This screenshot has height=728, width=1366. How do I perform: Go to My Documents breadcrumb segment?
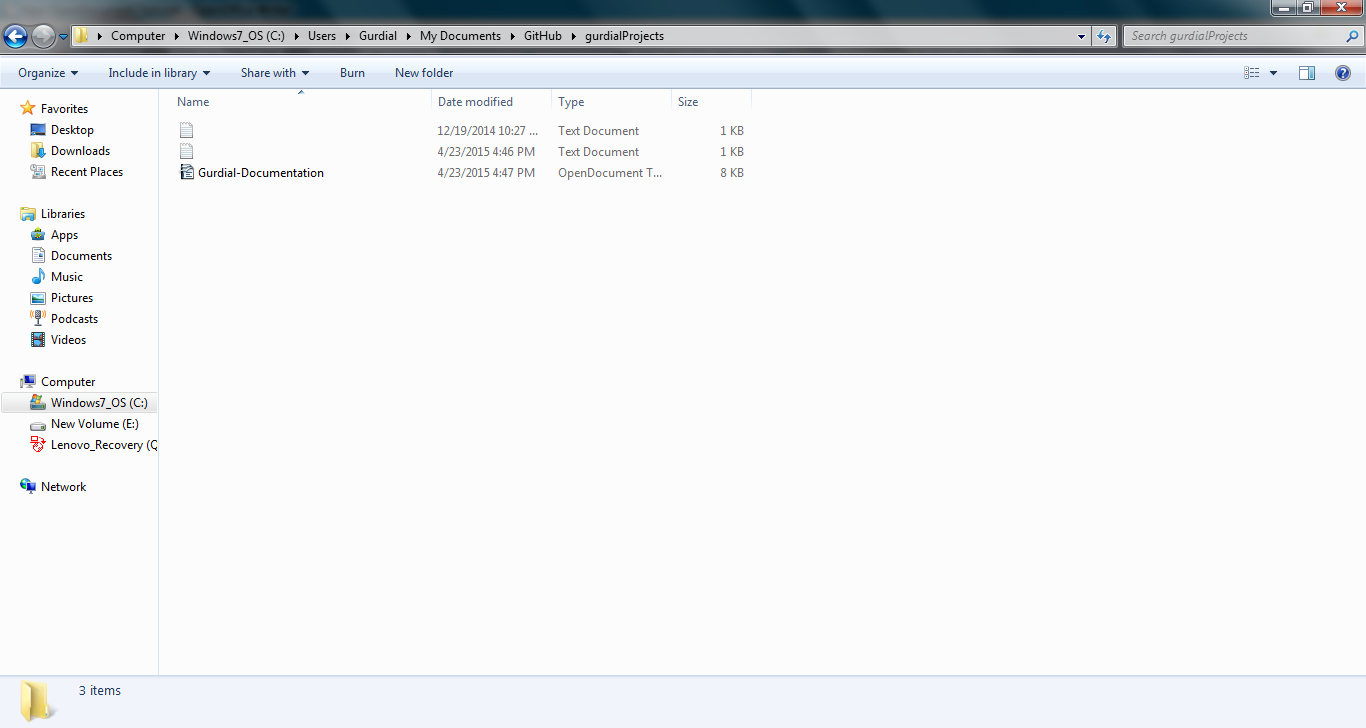[x=460, y=36]
